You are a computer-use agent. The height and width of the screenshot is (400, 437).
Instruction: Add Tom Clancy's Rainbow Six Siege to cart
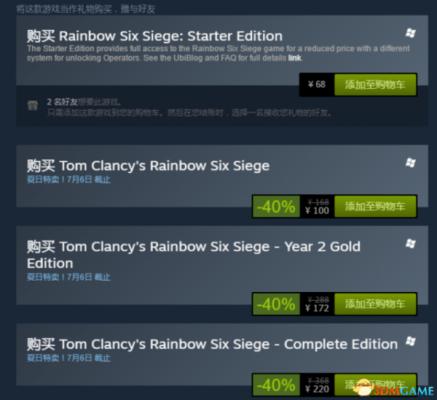point(375,206)
